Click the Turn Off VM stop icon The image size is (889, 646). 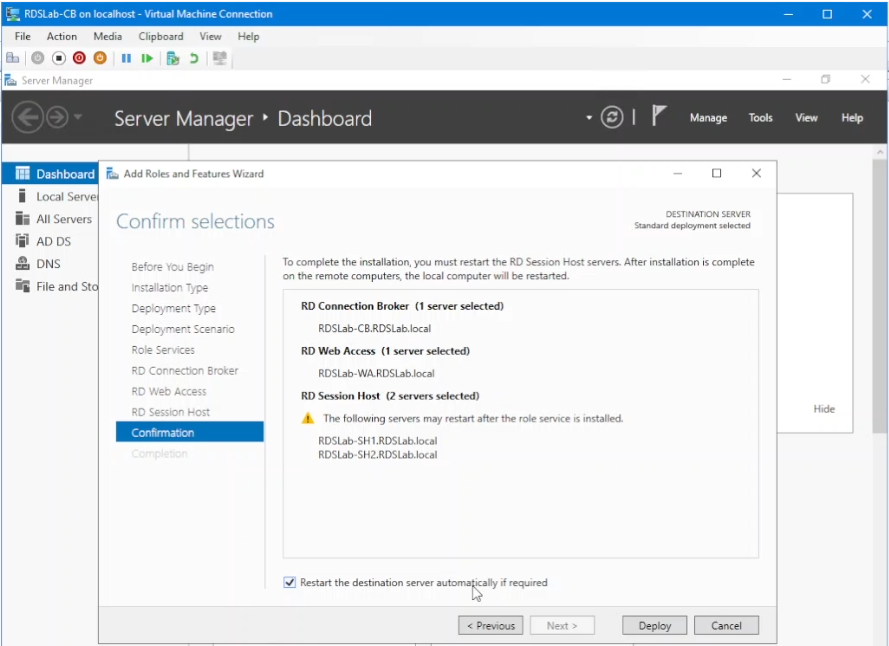[59, 58]
